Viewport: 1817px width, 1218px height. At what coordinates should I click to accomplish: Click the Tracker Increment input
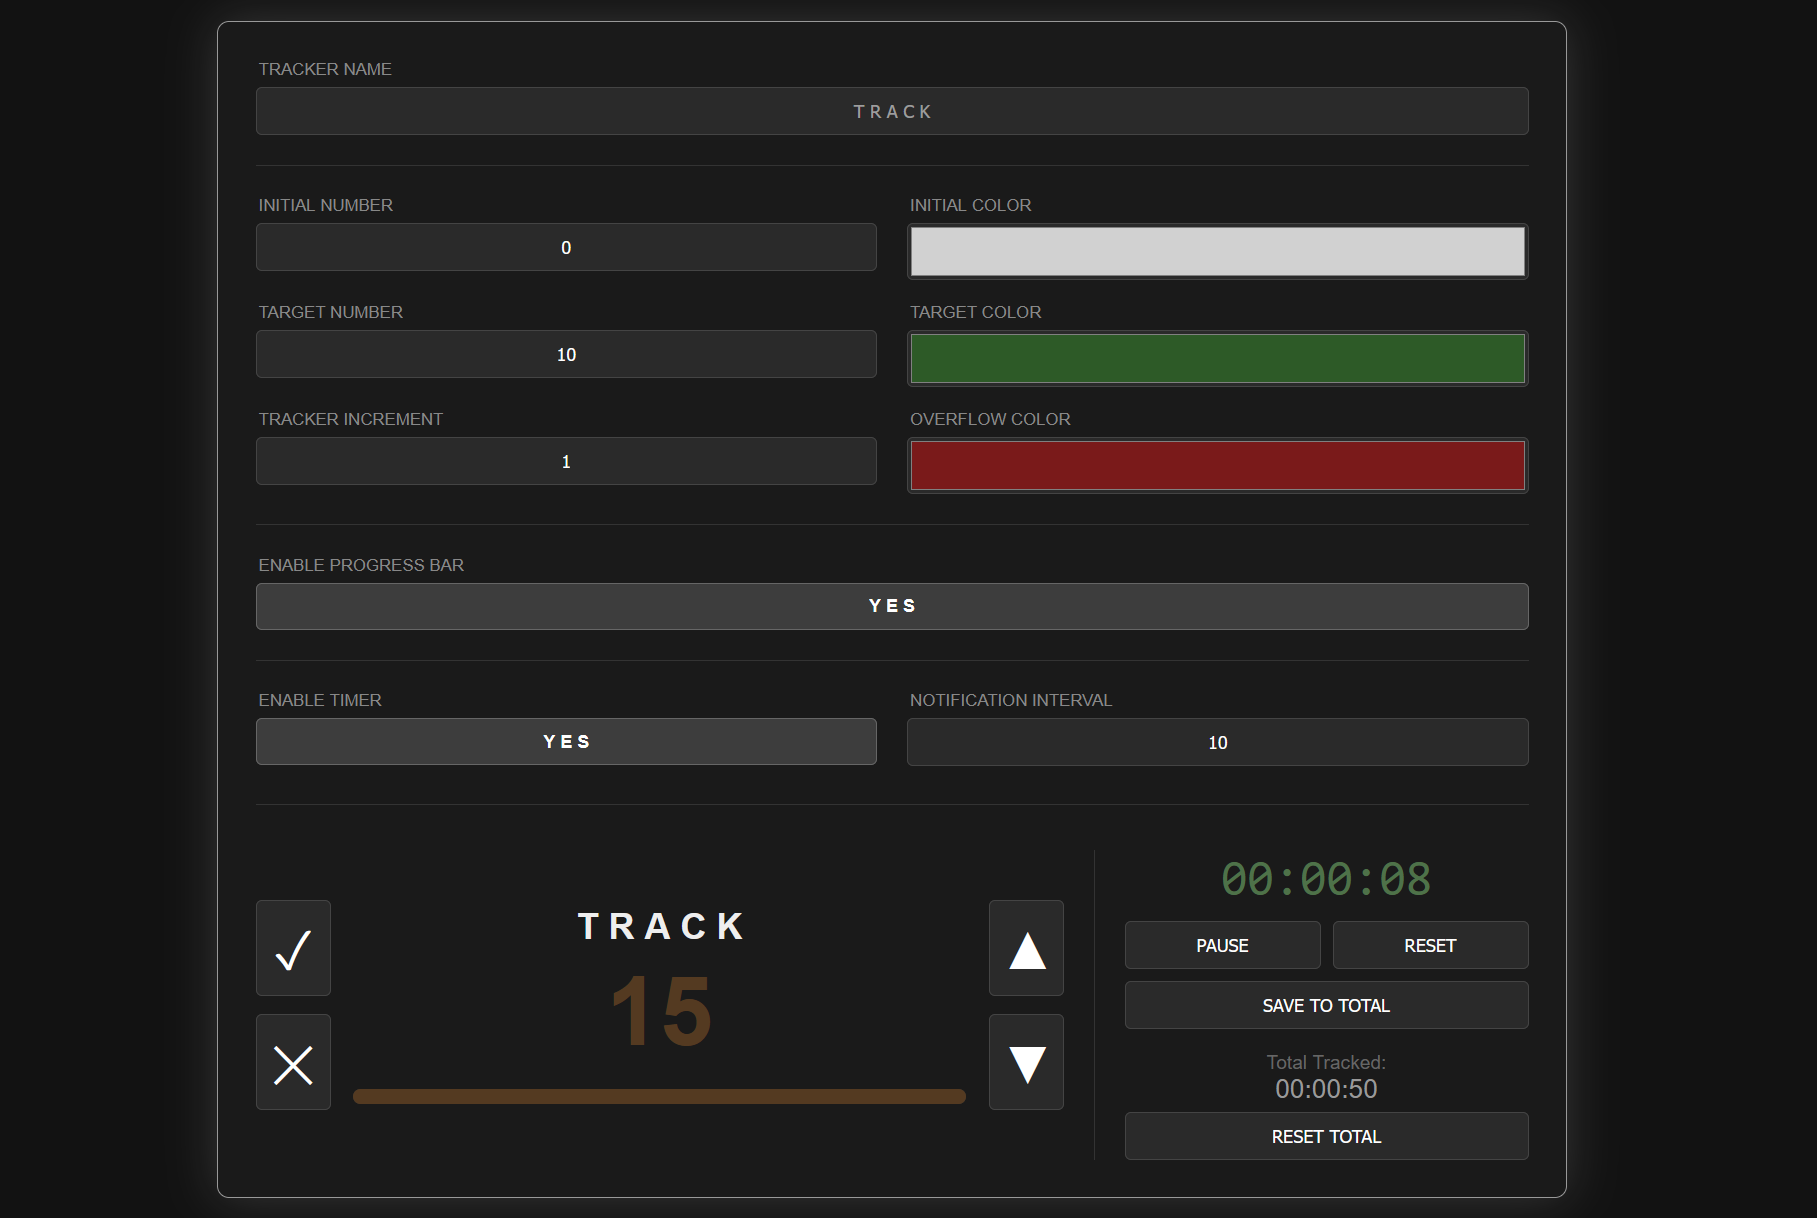tap(566, 461)
